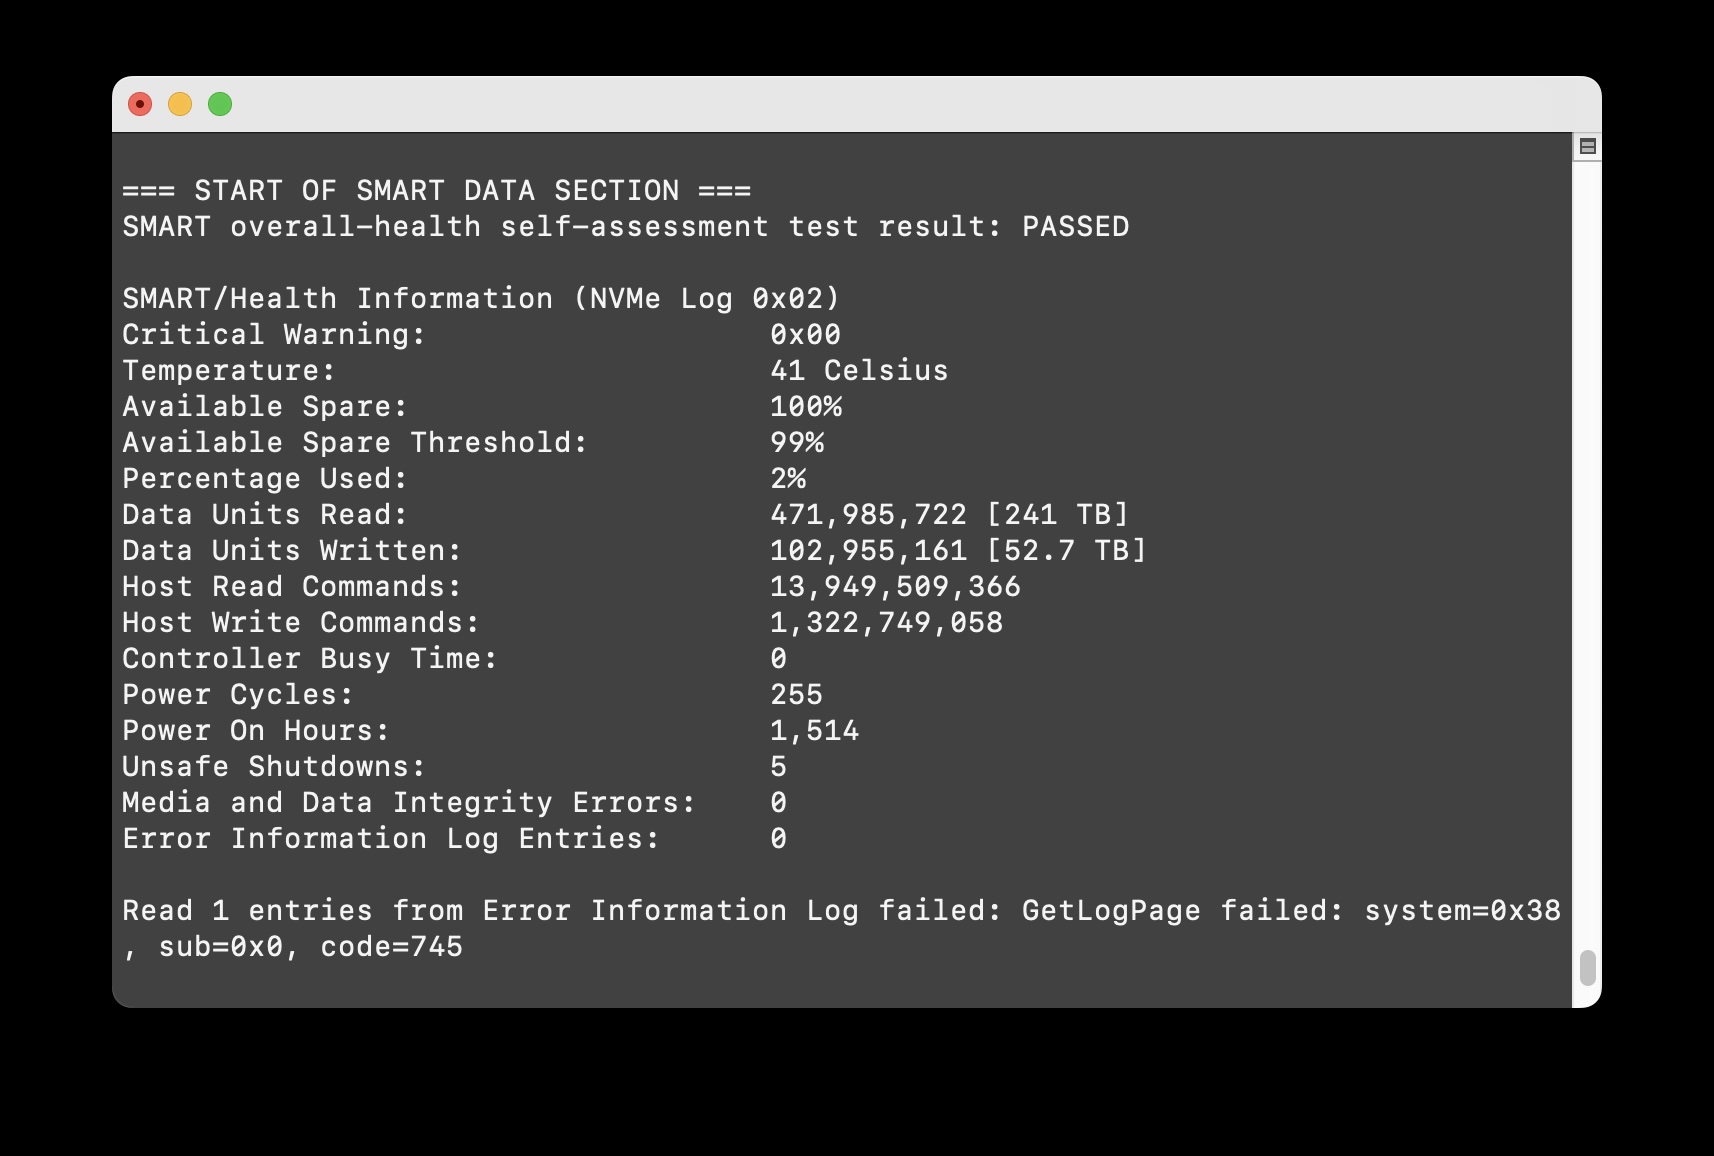
Task: Click the START OF SMART DATA SECTION header
Action: (436, 191)
